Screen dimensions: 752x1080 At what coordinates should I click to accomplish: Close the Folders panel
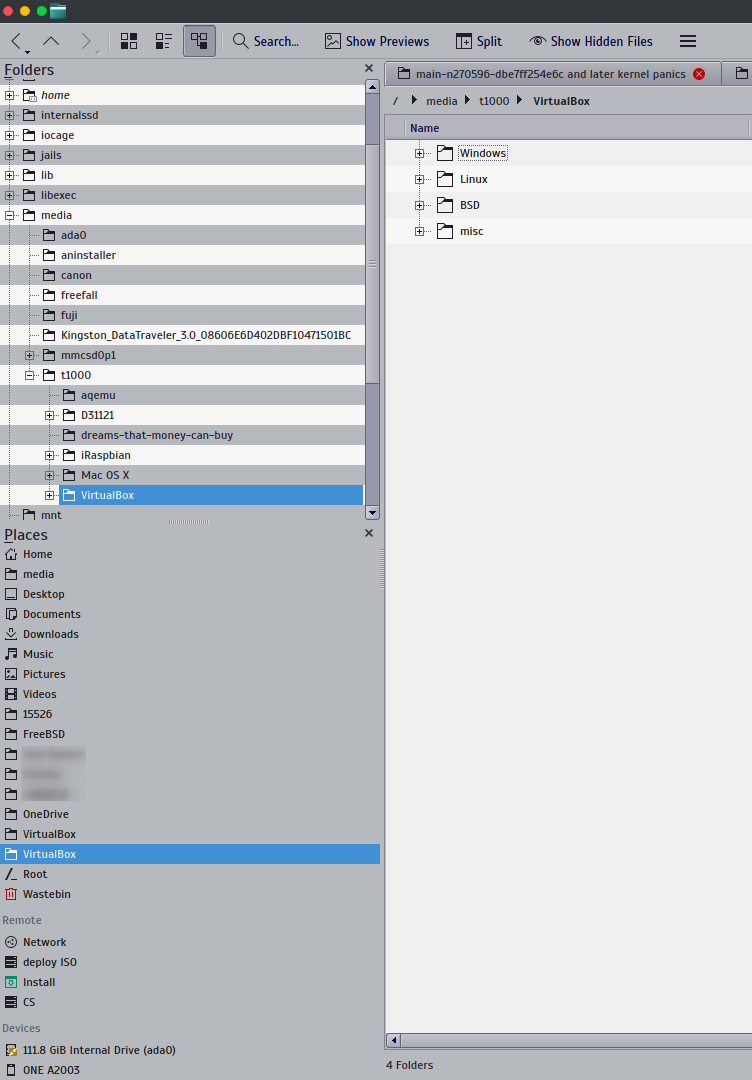tap(369, 69)
